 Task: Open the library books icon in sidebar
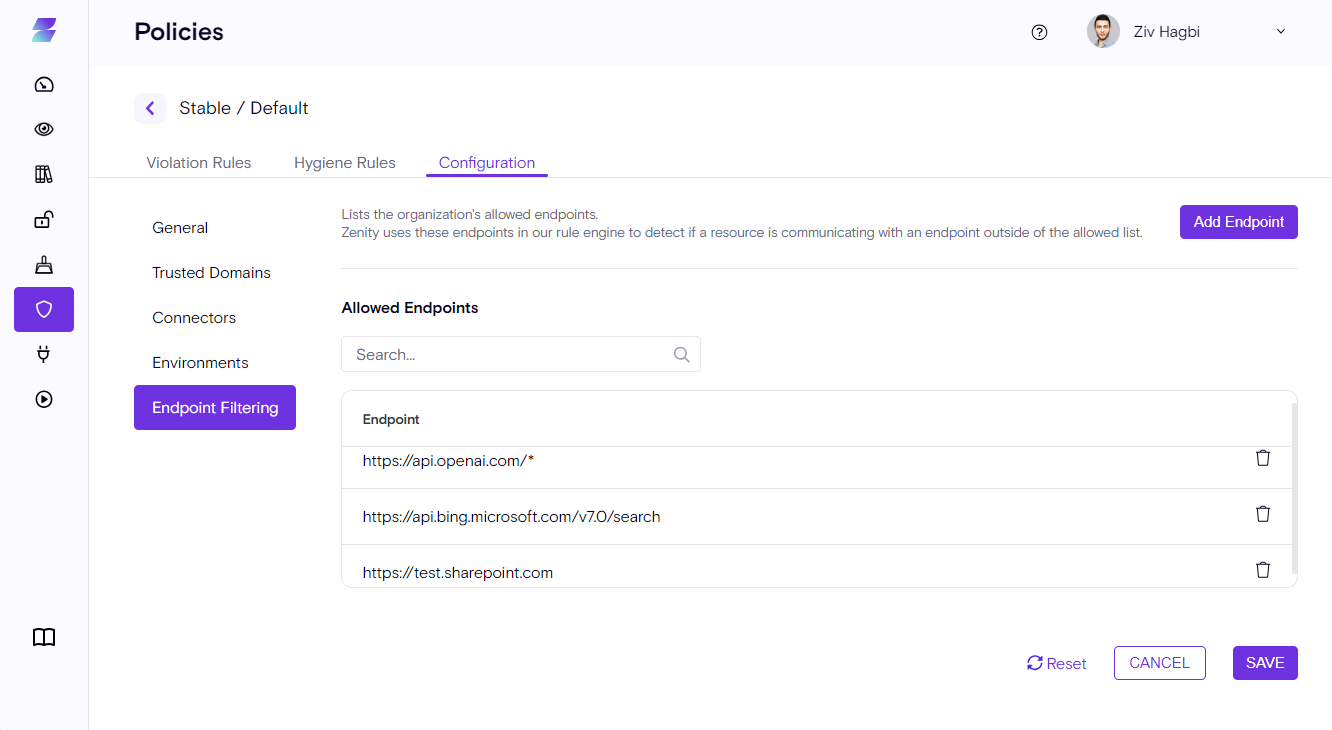44,174
